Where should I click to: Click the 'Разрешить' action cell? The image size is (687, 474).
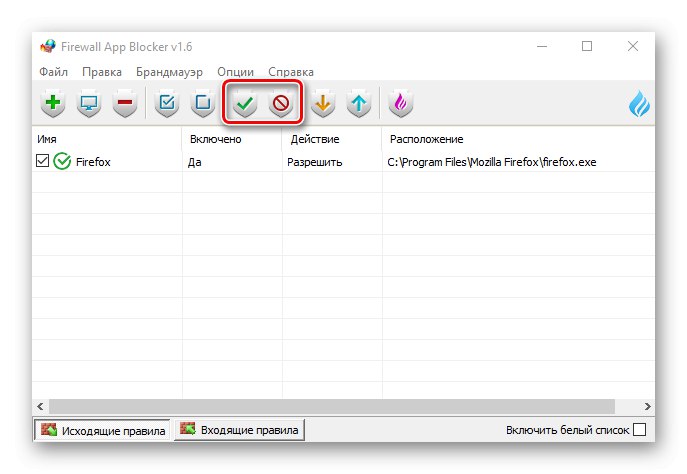(315, 162)
